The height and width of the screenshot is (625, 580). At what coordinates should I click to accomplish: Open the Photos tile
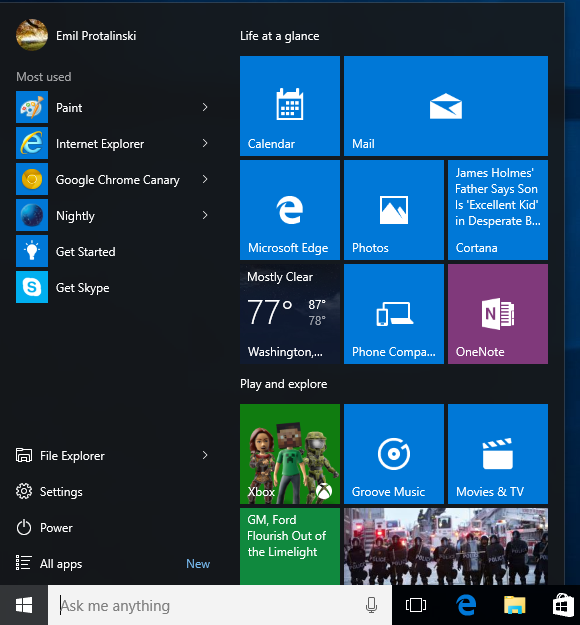point(394,210)
